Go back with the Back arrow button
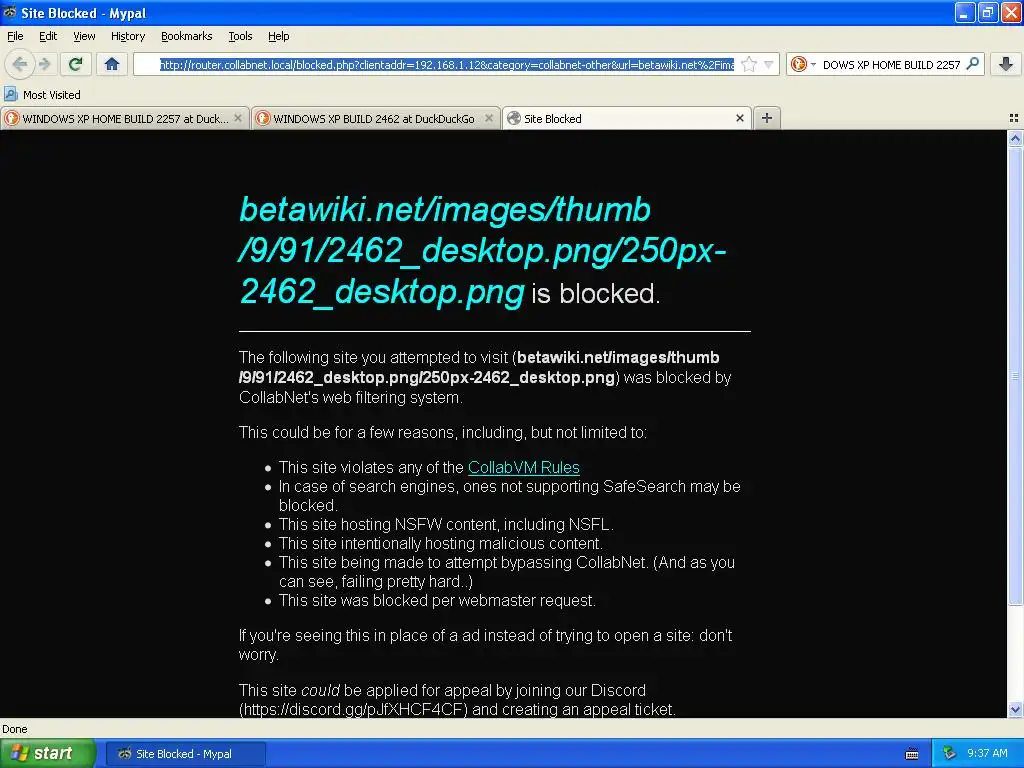This screenshot has height=768, width=1024. (x=20, y=64)
